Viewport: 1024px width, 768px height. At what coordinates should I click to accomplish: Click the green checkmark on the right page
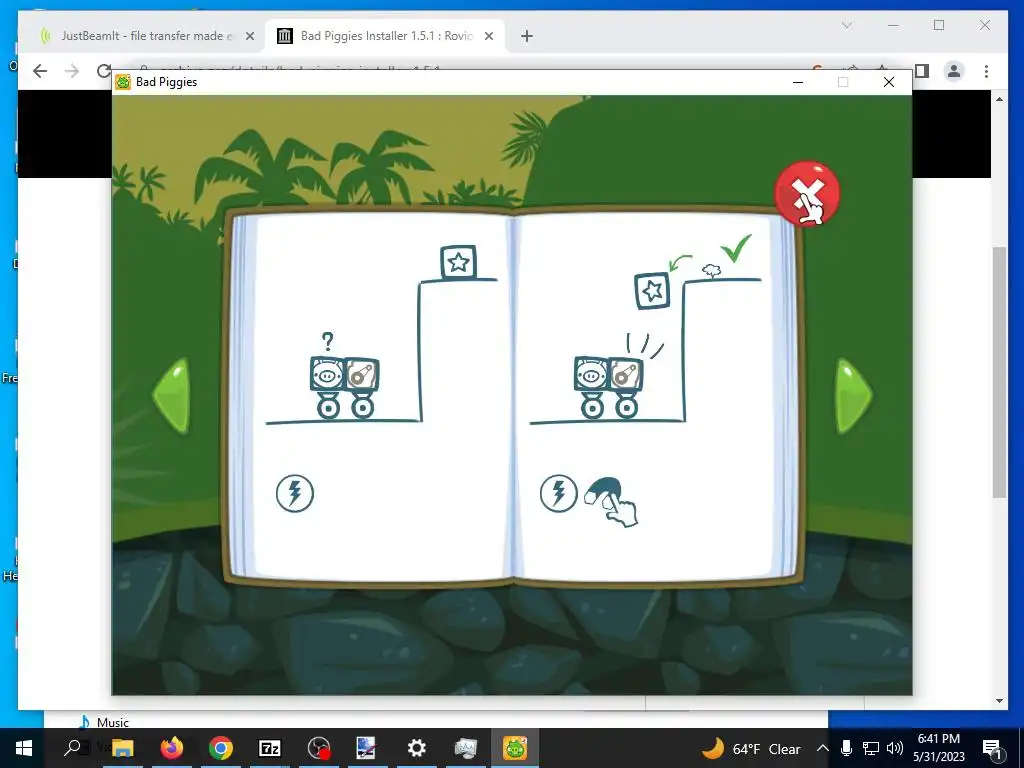click(x=736, y=248)
